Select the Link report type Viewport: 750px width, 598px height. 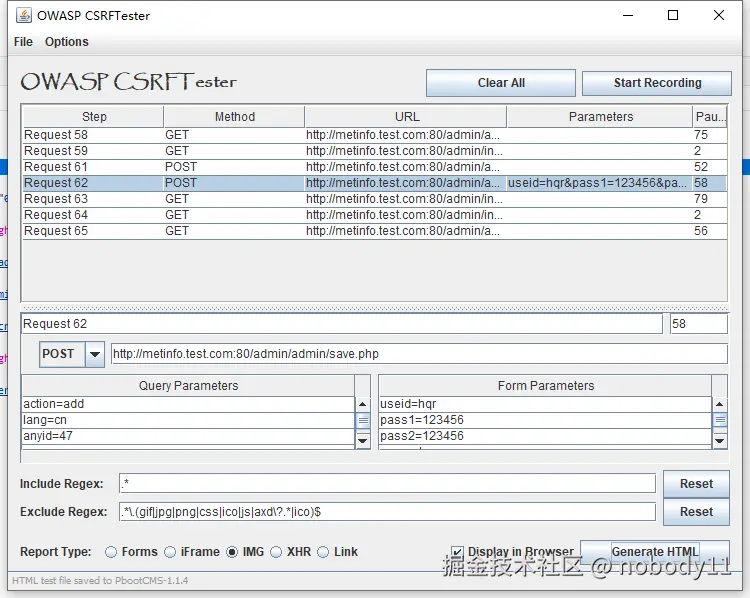(323, 552)
